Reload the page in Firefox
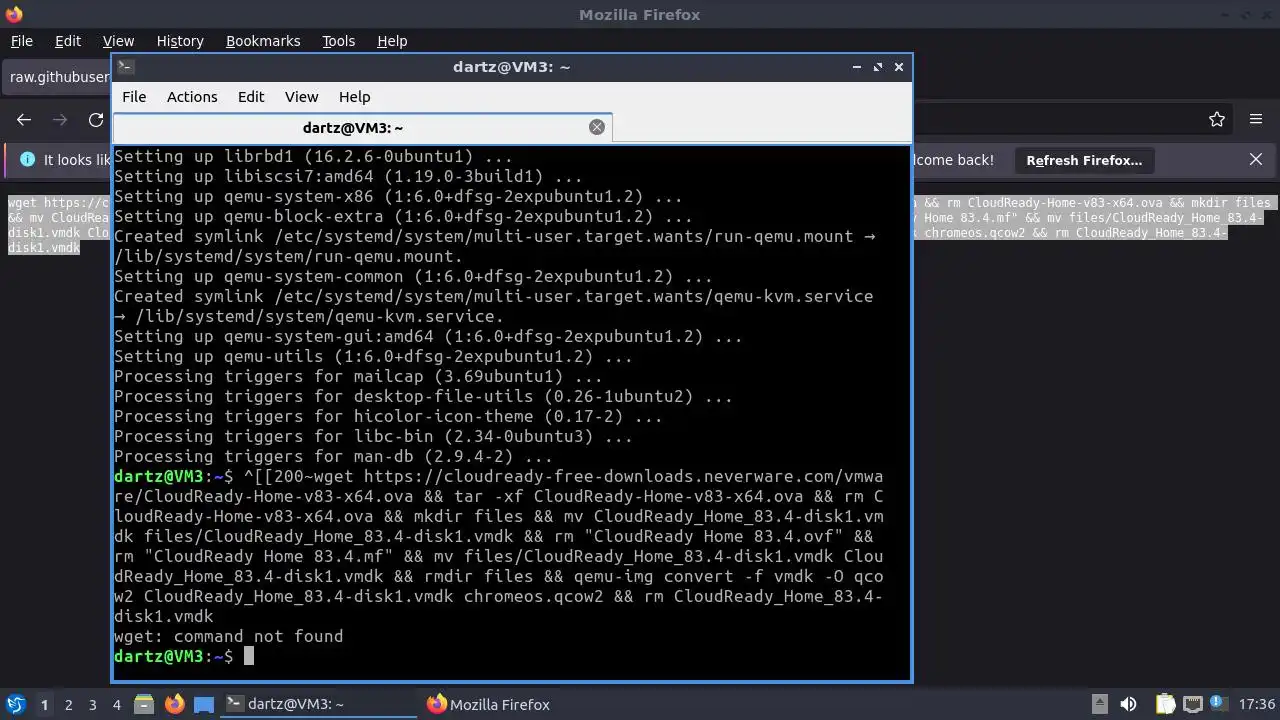1280x720 pixels. coord(96,120)
